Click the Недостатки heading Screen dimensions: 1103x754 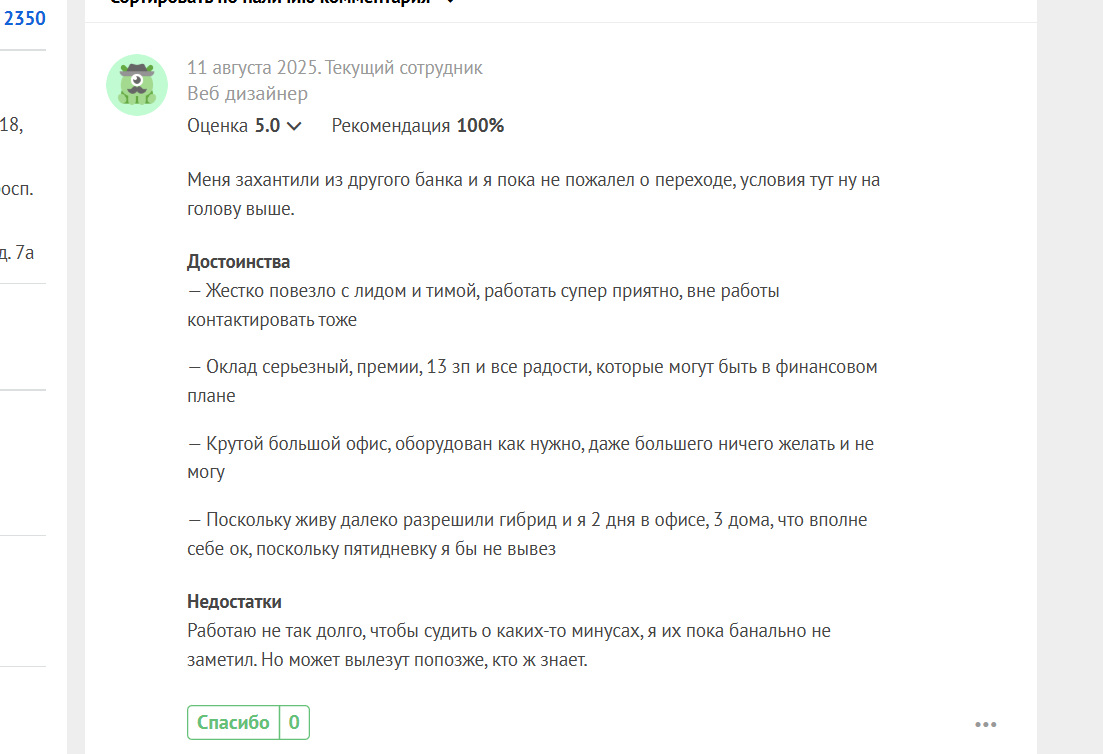(234, 602)
